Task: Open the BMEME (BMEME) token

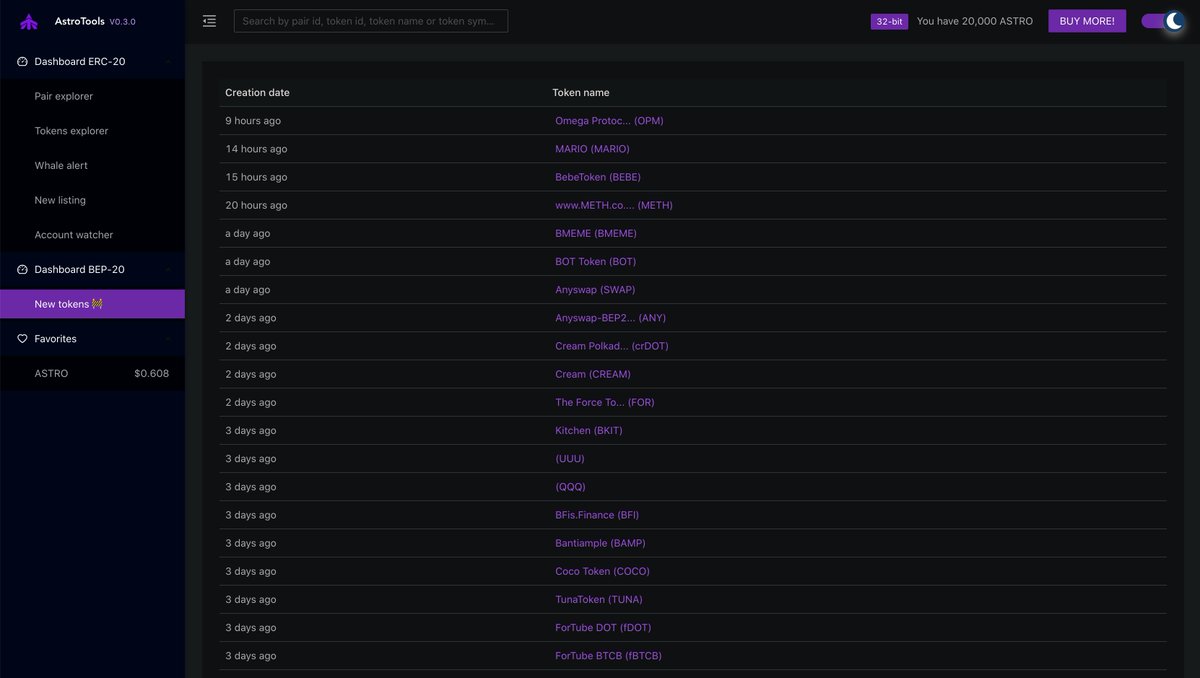Action: tap(596, 233)
